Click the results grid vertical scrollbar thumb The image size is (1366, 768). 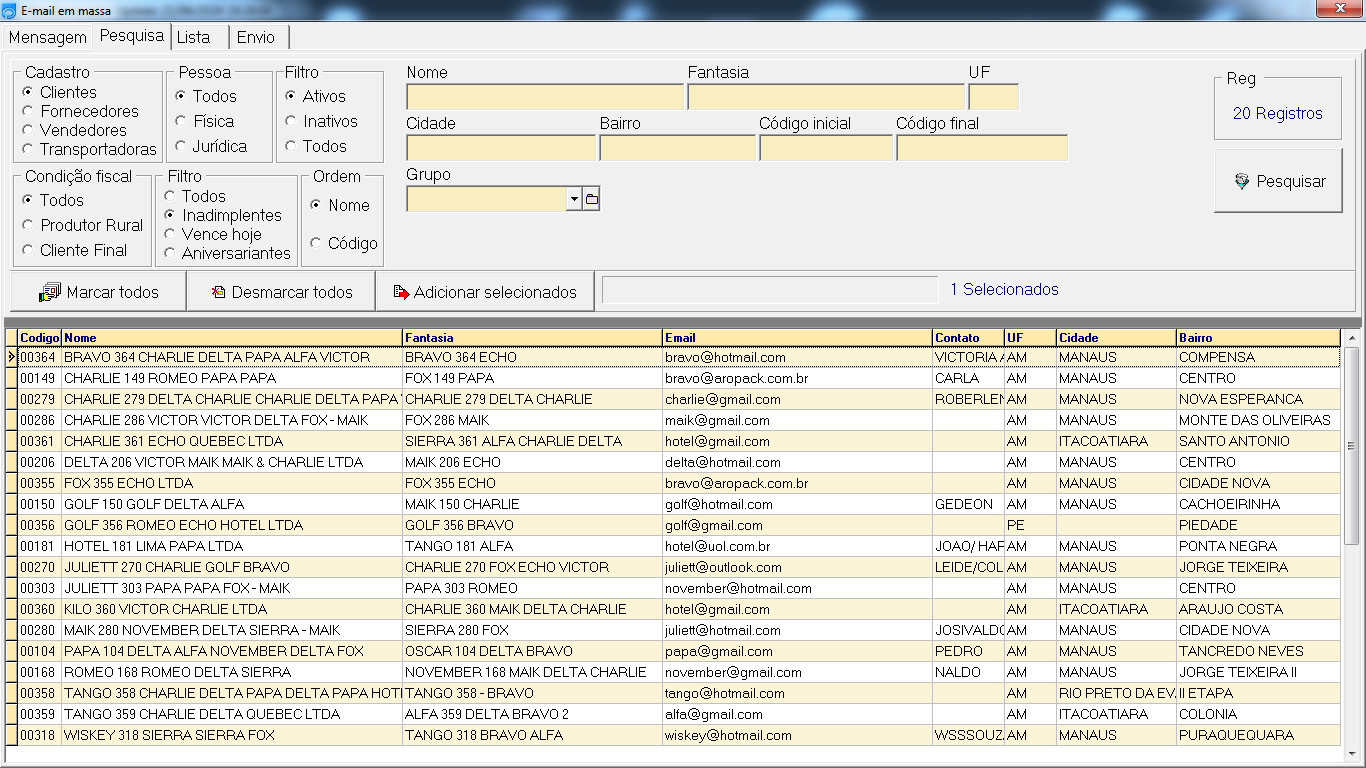coord(1351,446)
